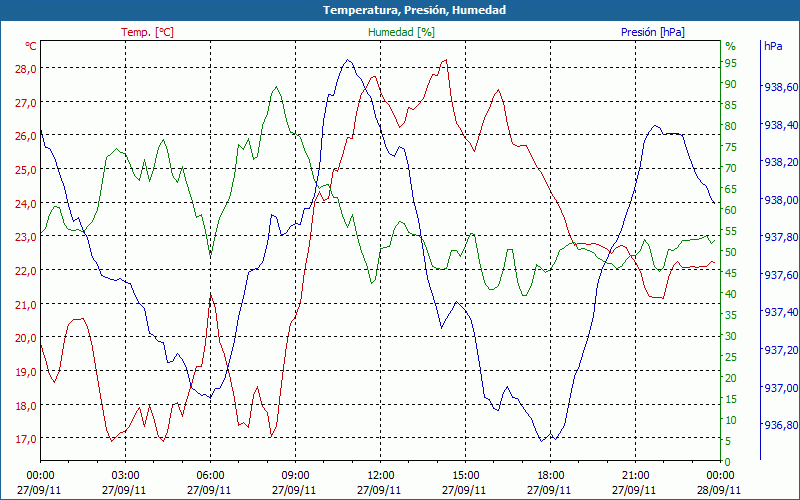Click the 03:00 time axis label

[126, 476]
